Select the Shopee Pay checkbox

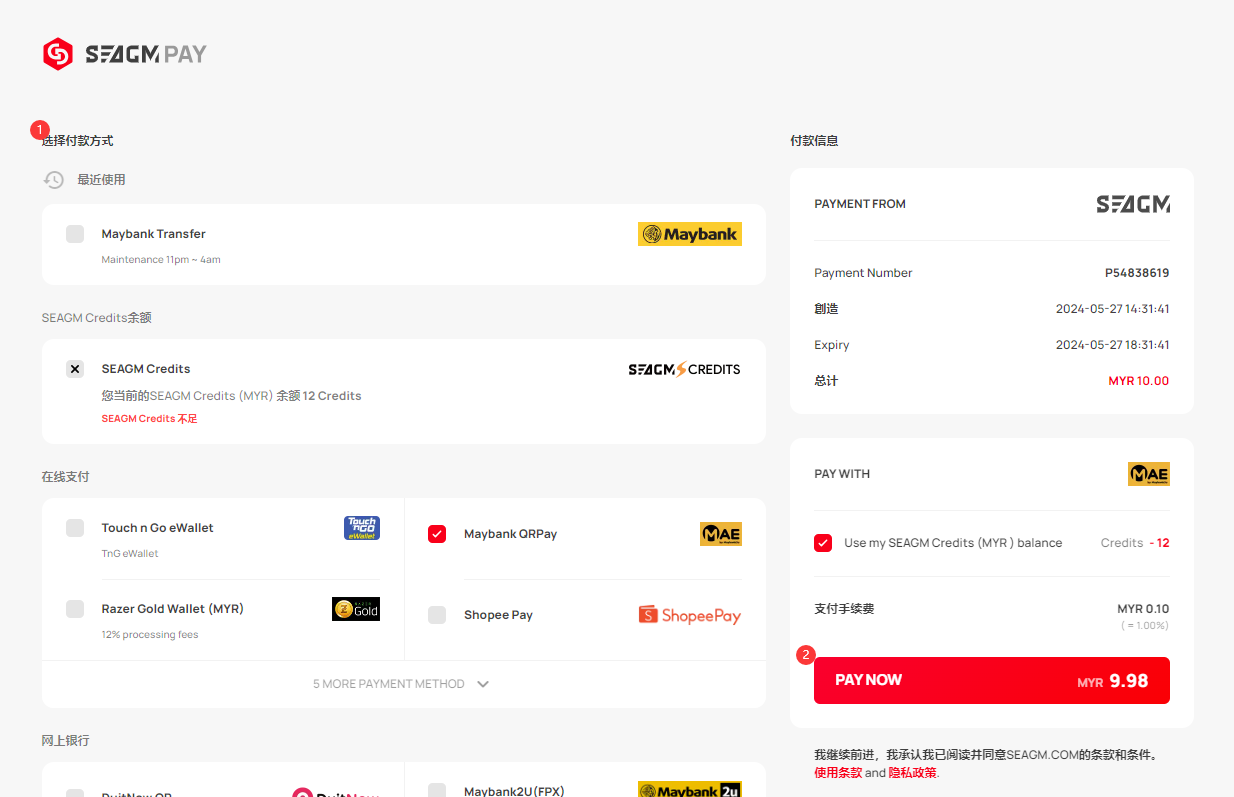[437, 615]
